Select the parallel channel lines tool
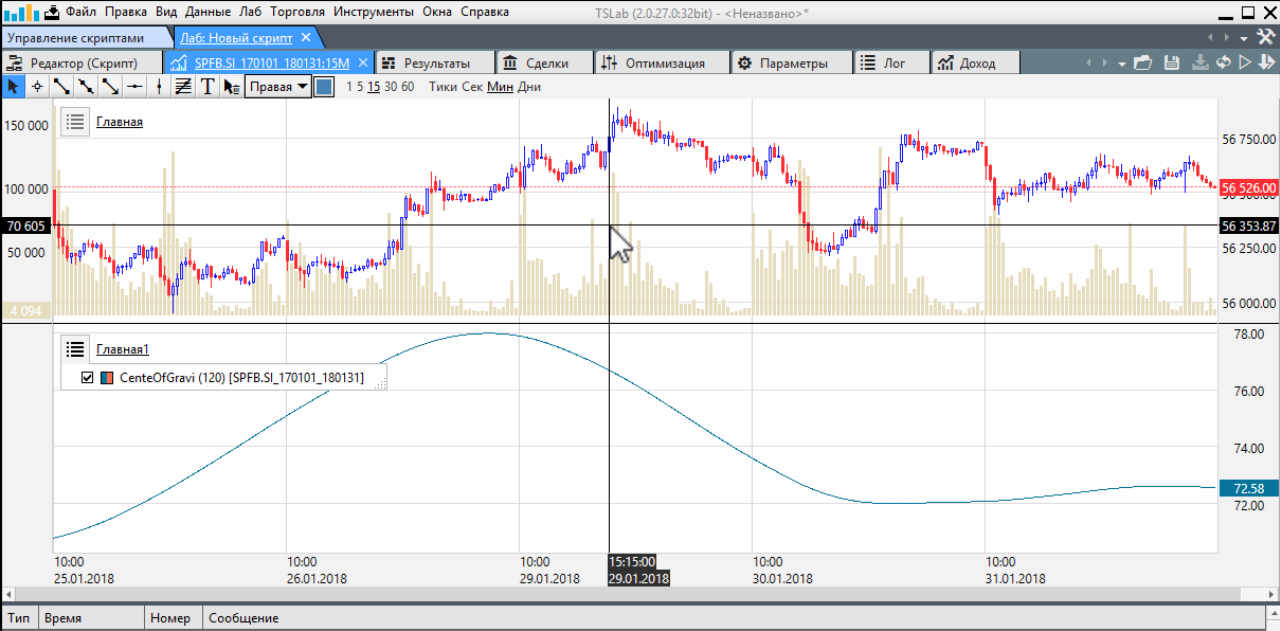 tap(183, 87)
